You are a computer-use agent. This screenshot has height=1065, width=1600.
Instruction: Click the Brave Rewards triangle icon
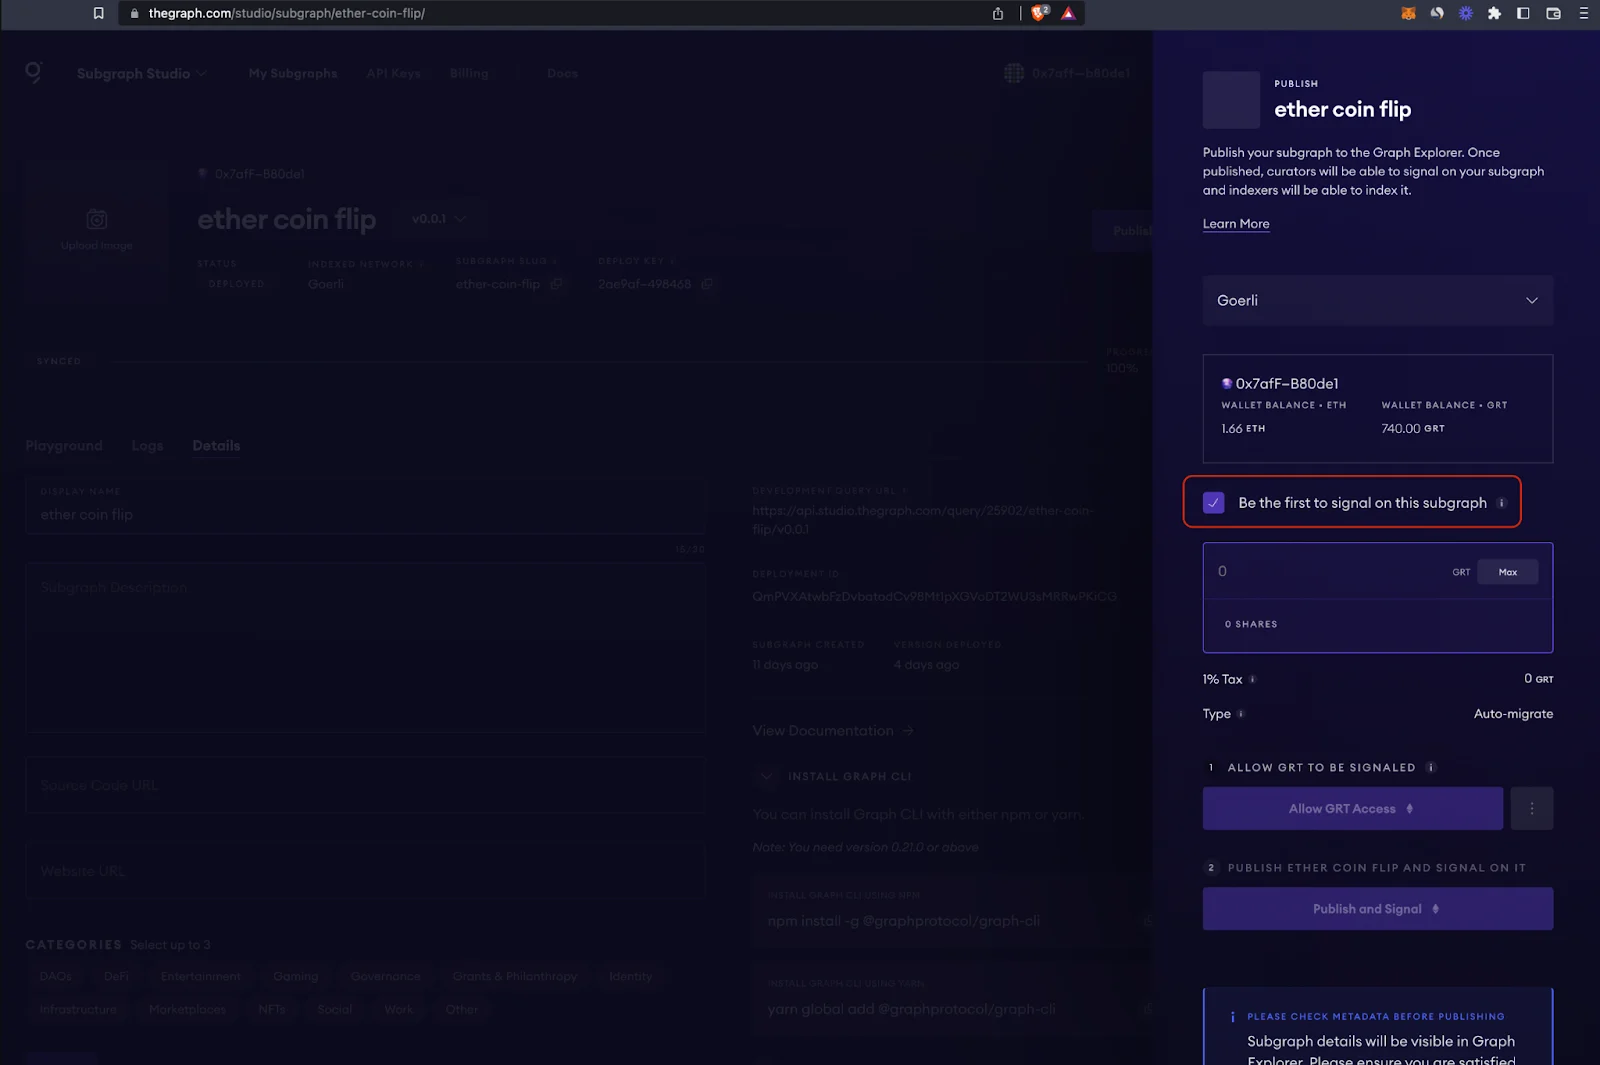pos(1068,13)
